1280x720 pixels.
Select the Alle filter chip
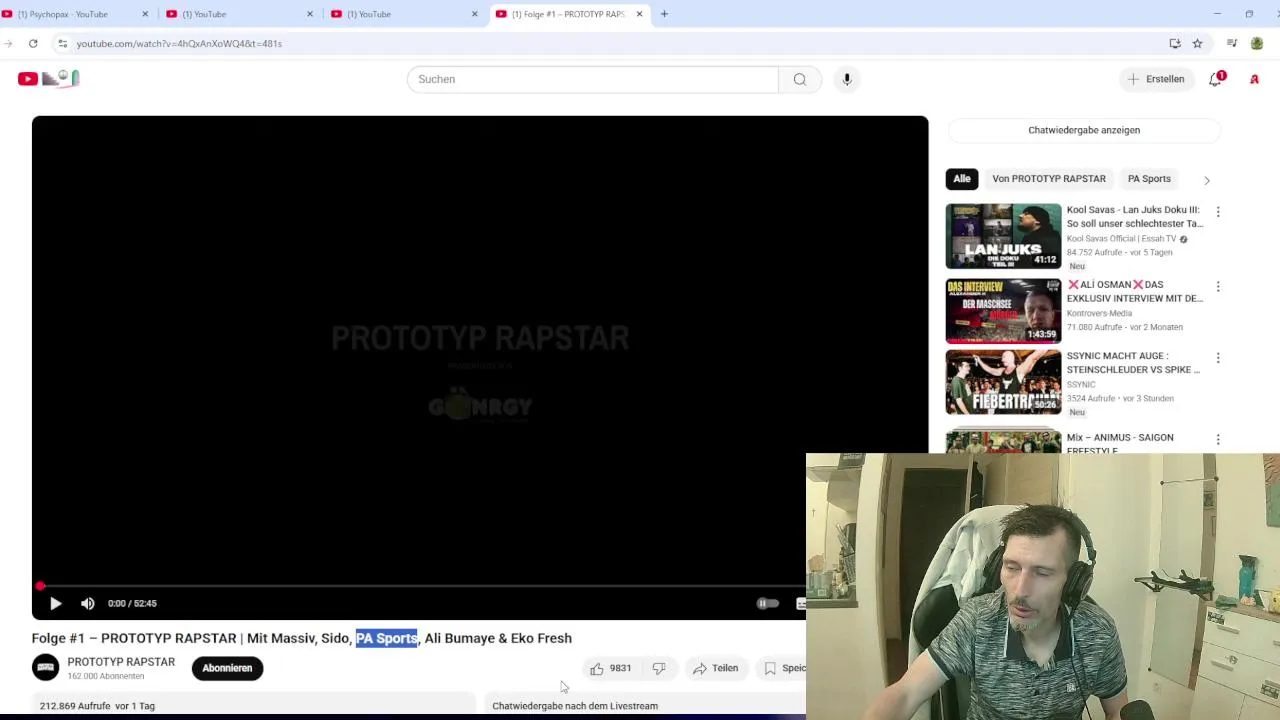962,179
